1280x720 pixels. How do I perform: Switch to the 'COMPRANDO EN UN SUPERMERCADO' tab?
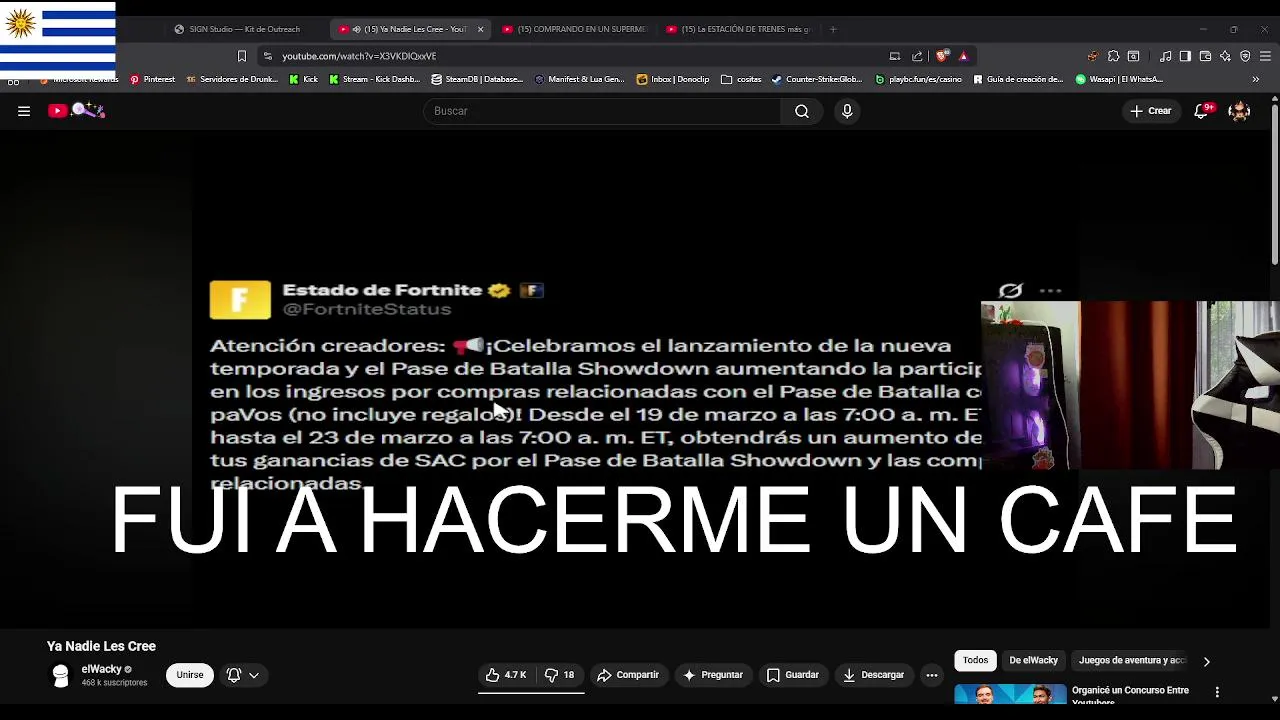pos(576,29)
